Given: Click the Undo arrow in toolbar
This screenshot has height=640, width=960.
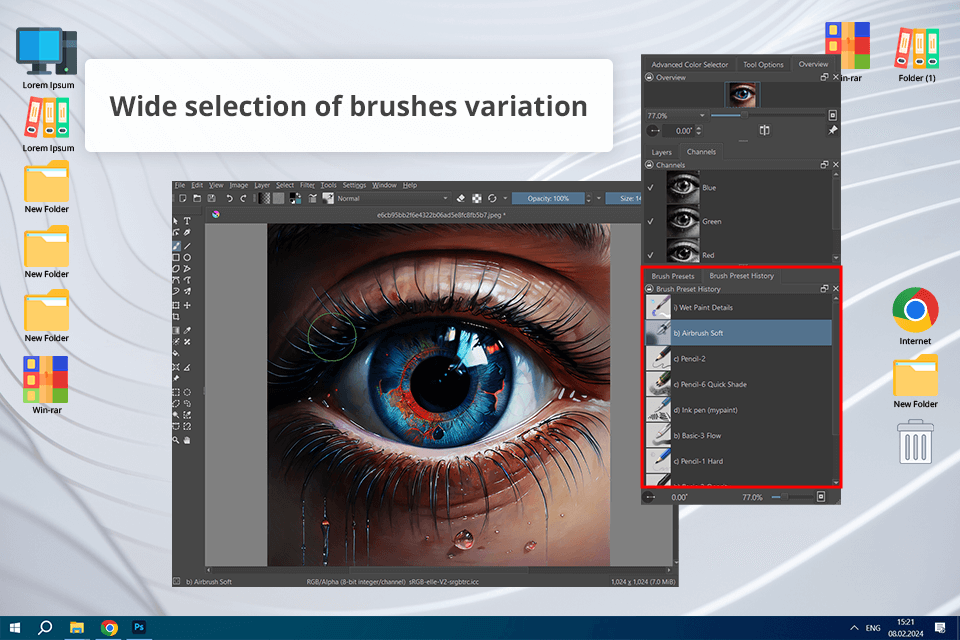Looking at the screenshot, I should point(230,198).
